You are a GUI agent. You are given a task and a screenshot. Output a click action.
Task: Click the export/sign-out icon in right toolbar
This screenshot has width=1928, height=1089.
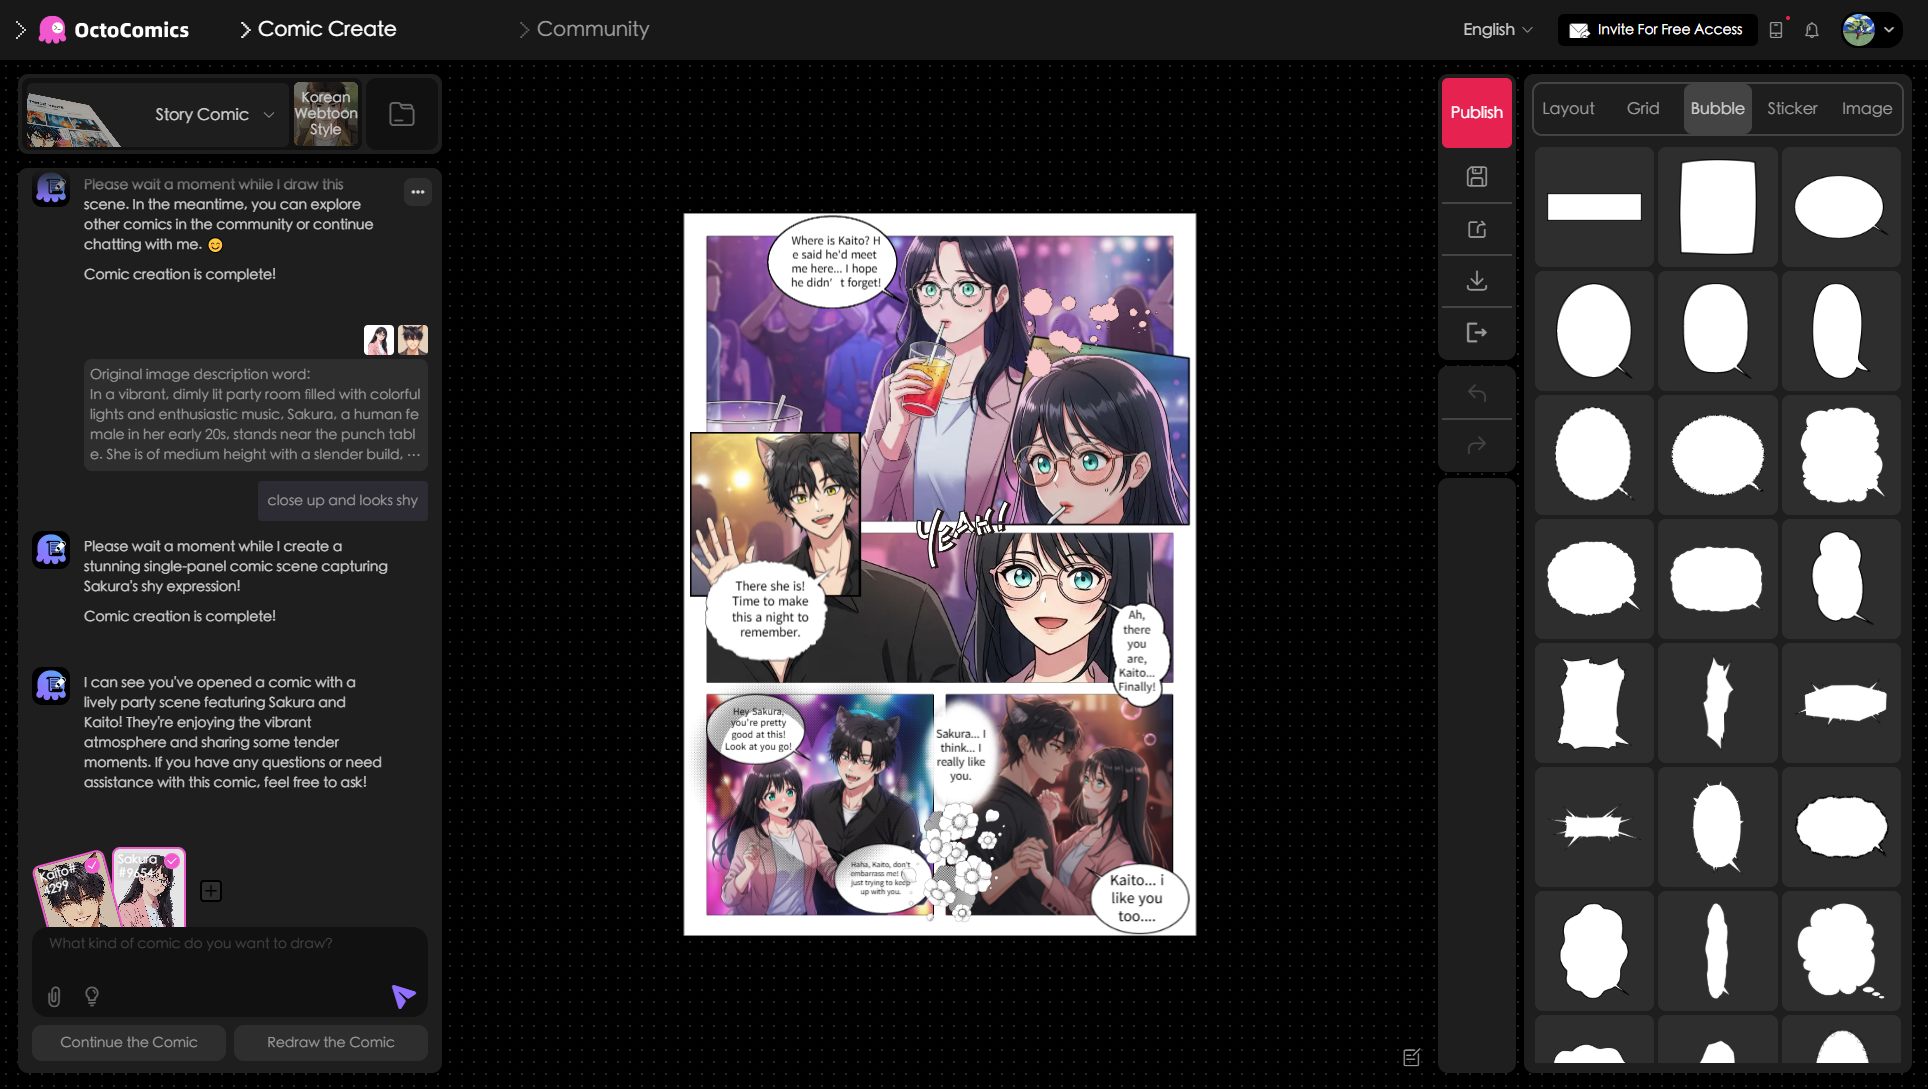point(1477,333)
